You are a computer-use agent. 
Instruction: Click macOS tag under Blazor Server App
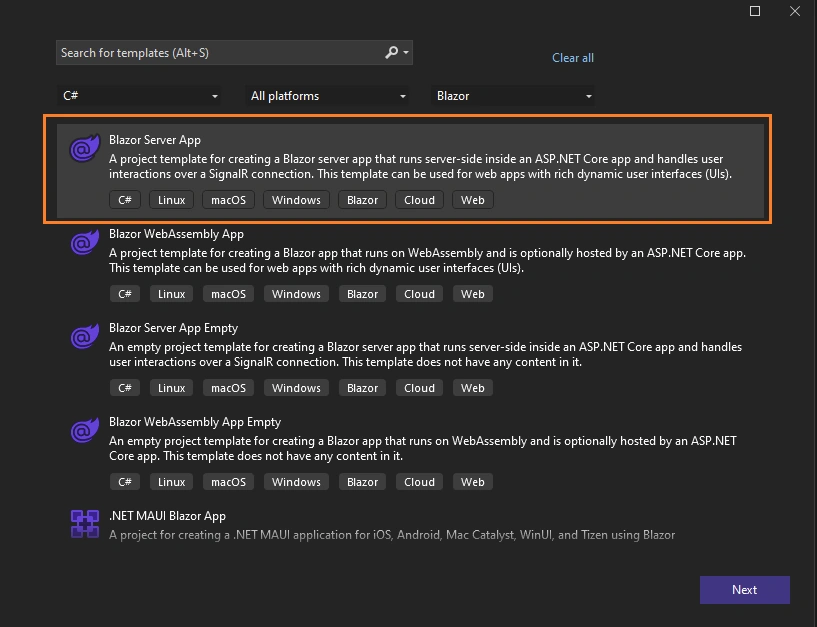(x=228, y=200)
